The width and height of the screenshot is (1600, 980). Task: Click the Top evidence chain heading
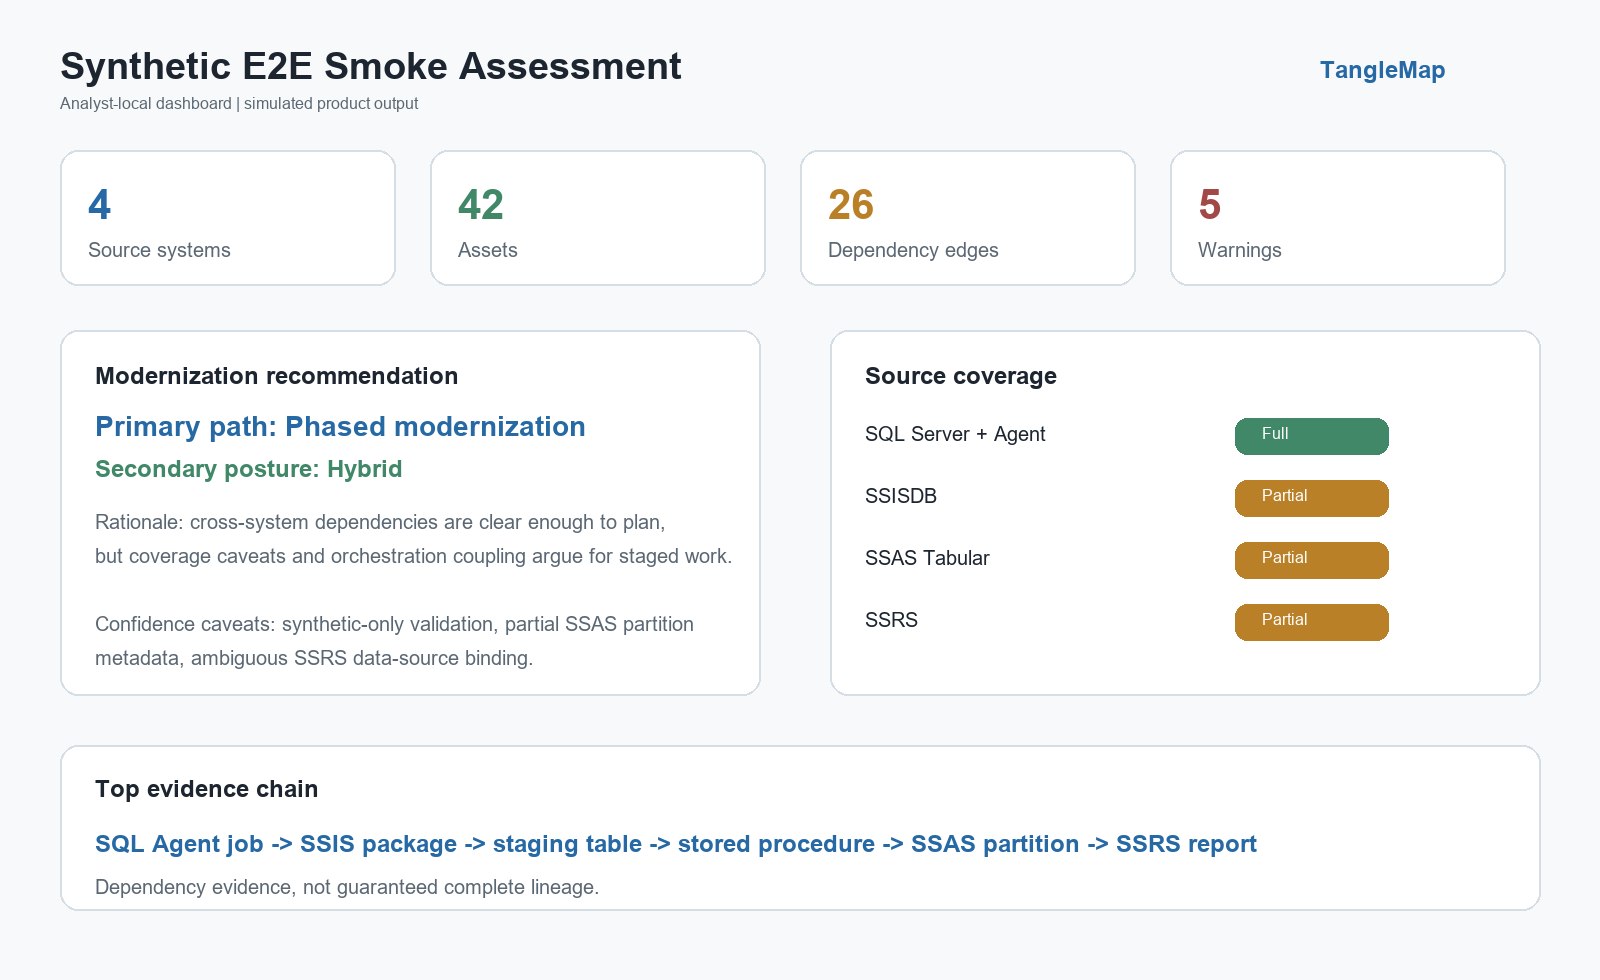[207, 789]
